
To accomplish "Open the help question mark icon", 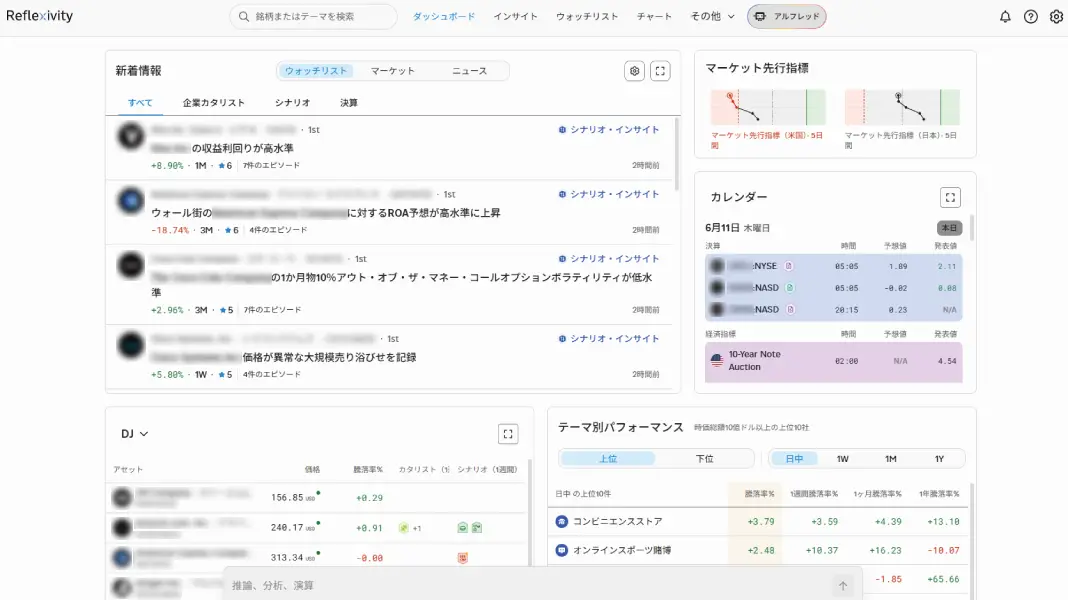I will tap(1031, 16).
